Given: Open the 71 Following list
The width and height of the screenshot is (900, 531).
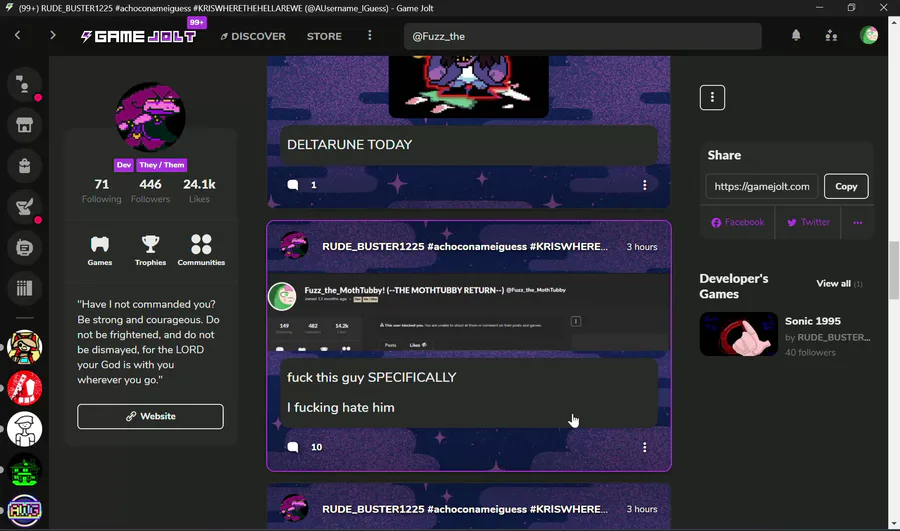Looking at the screenshot, I should click(x=102, y=191).
